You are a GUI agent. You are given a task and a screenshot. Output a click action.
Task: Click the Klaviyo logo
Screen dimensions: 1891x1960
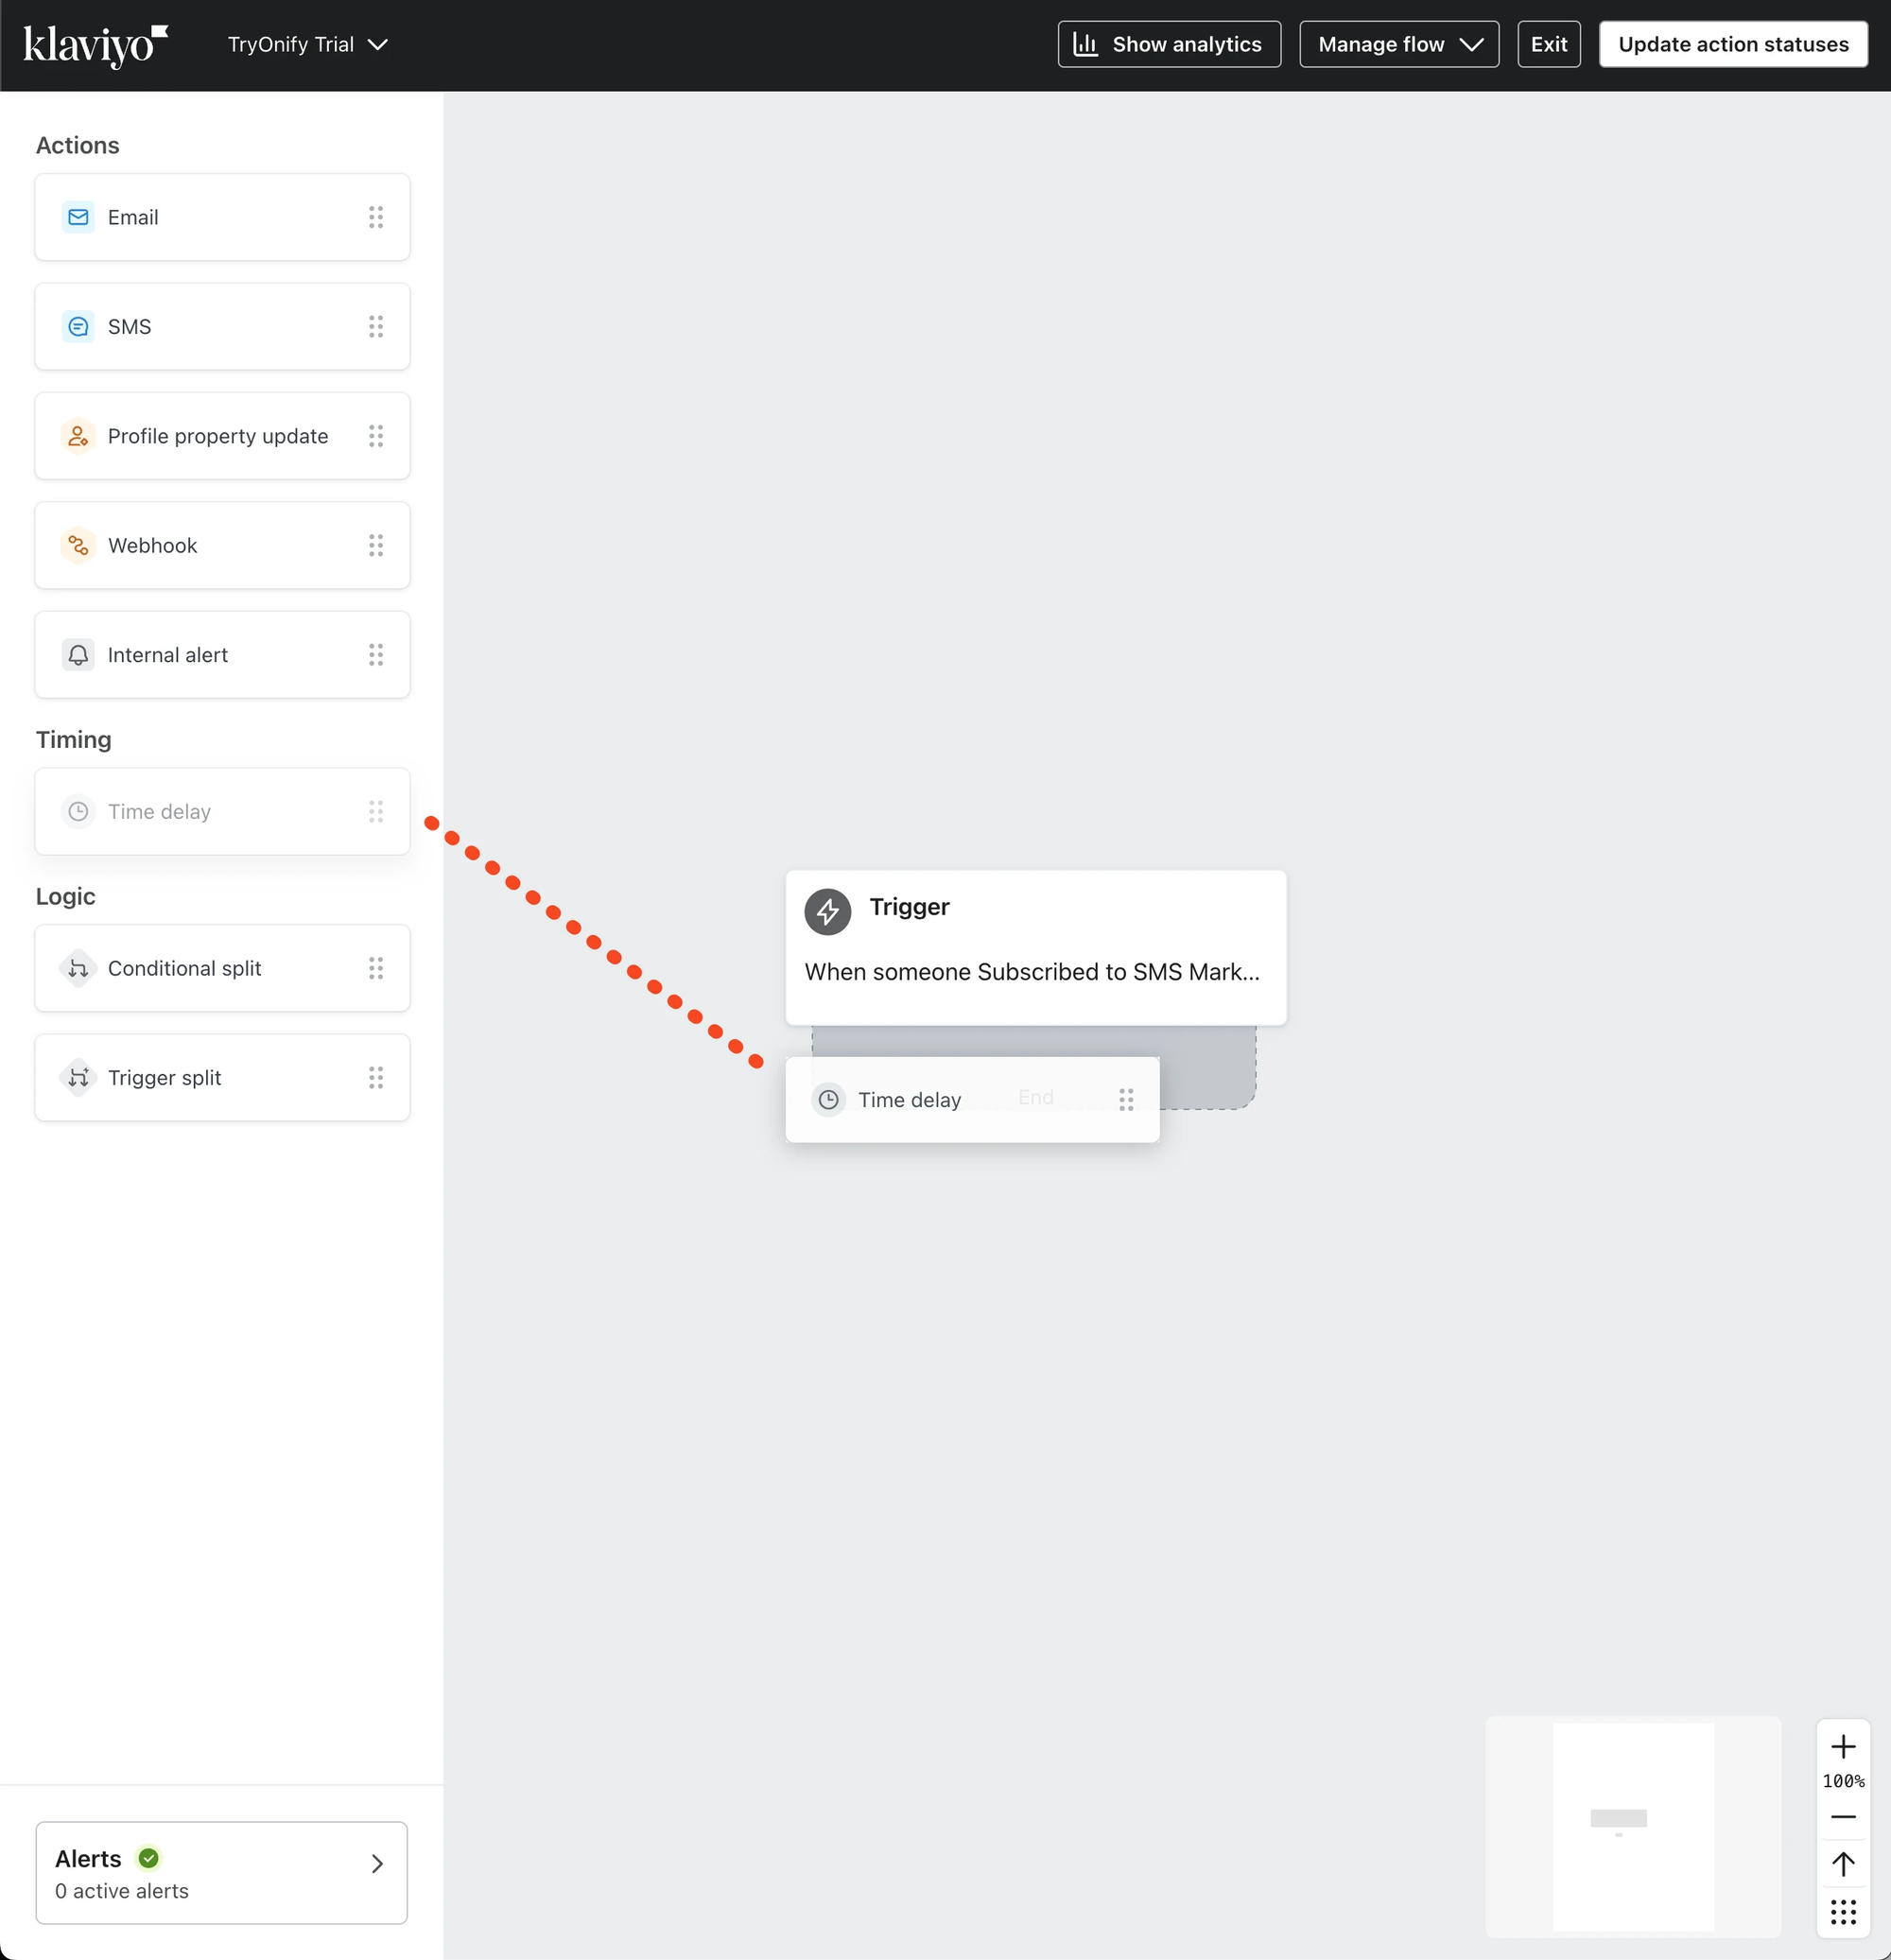[x=95, y=45]
